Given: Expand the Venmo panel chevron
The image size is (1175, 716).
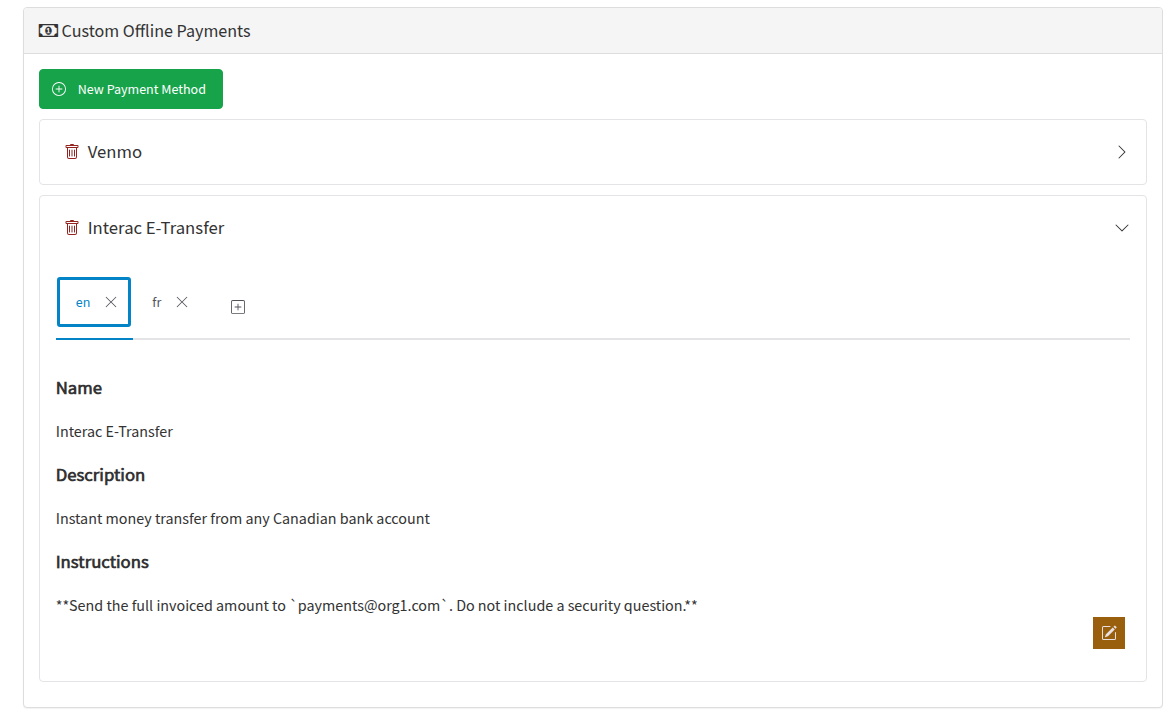Looking at the screenshot, I should (1122, 152).
